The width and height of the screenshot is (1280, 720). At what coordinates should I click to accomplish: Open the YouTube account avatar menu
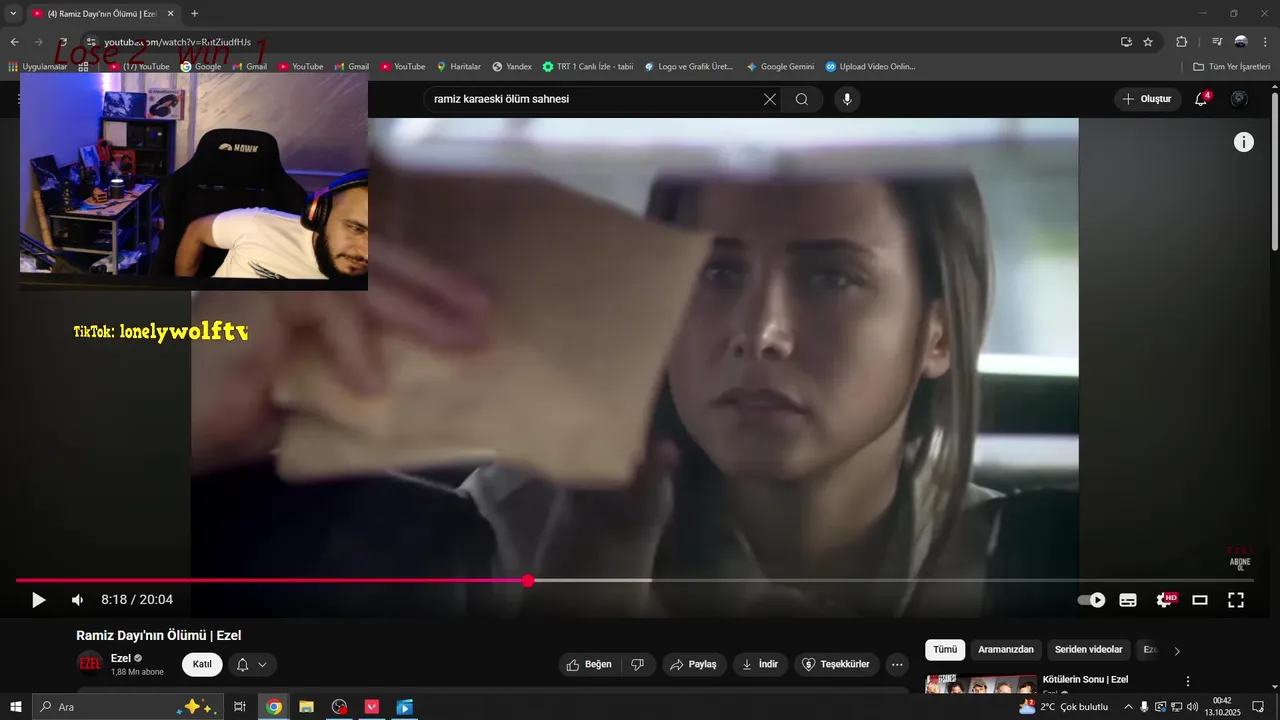click(x=1239, y=99)
